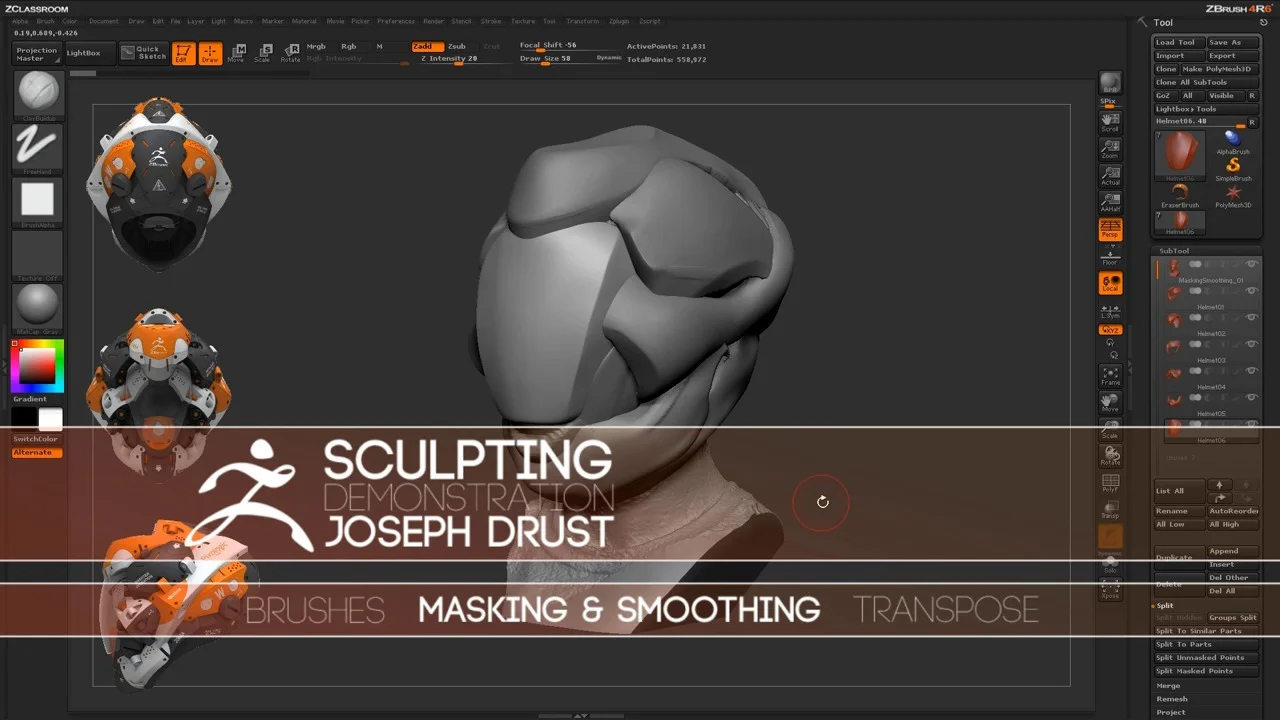This screenshot has height=720, width=1280.
Task: Toggle the Floor grid
Action: (1110, 256)
